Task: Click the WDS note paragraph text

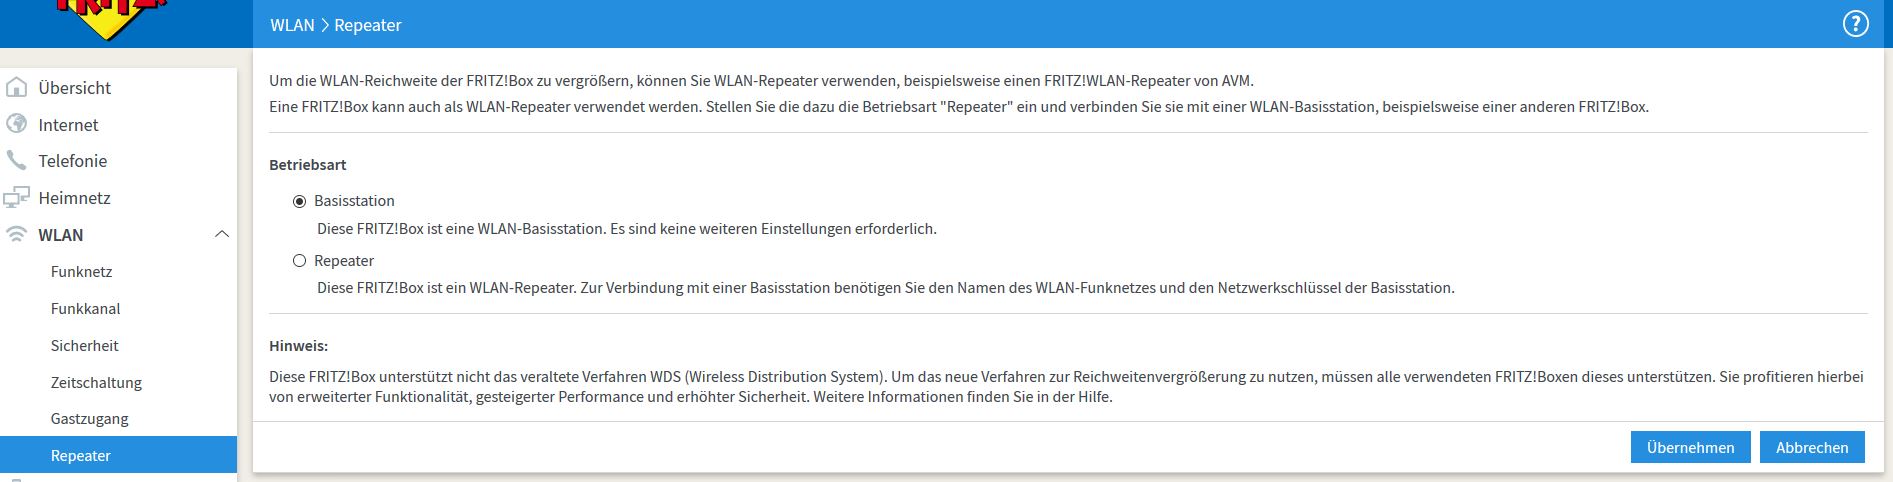Action: pyautogui.click(x=1066, y=386)
